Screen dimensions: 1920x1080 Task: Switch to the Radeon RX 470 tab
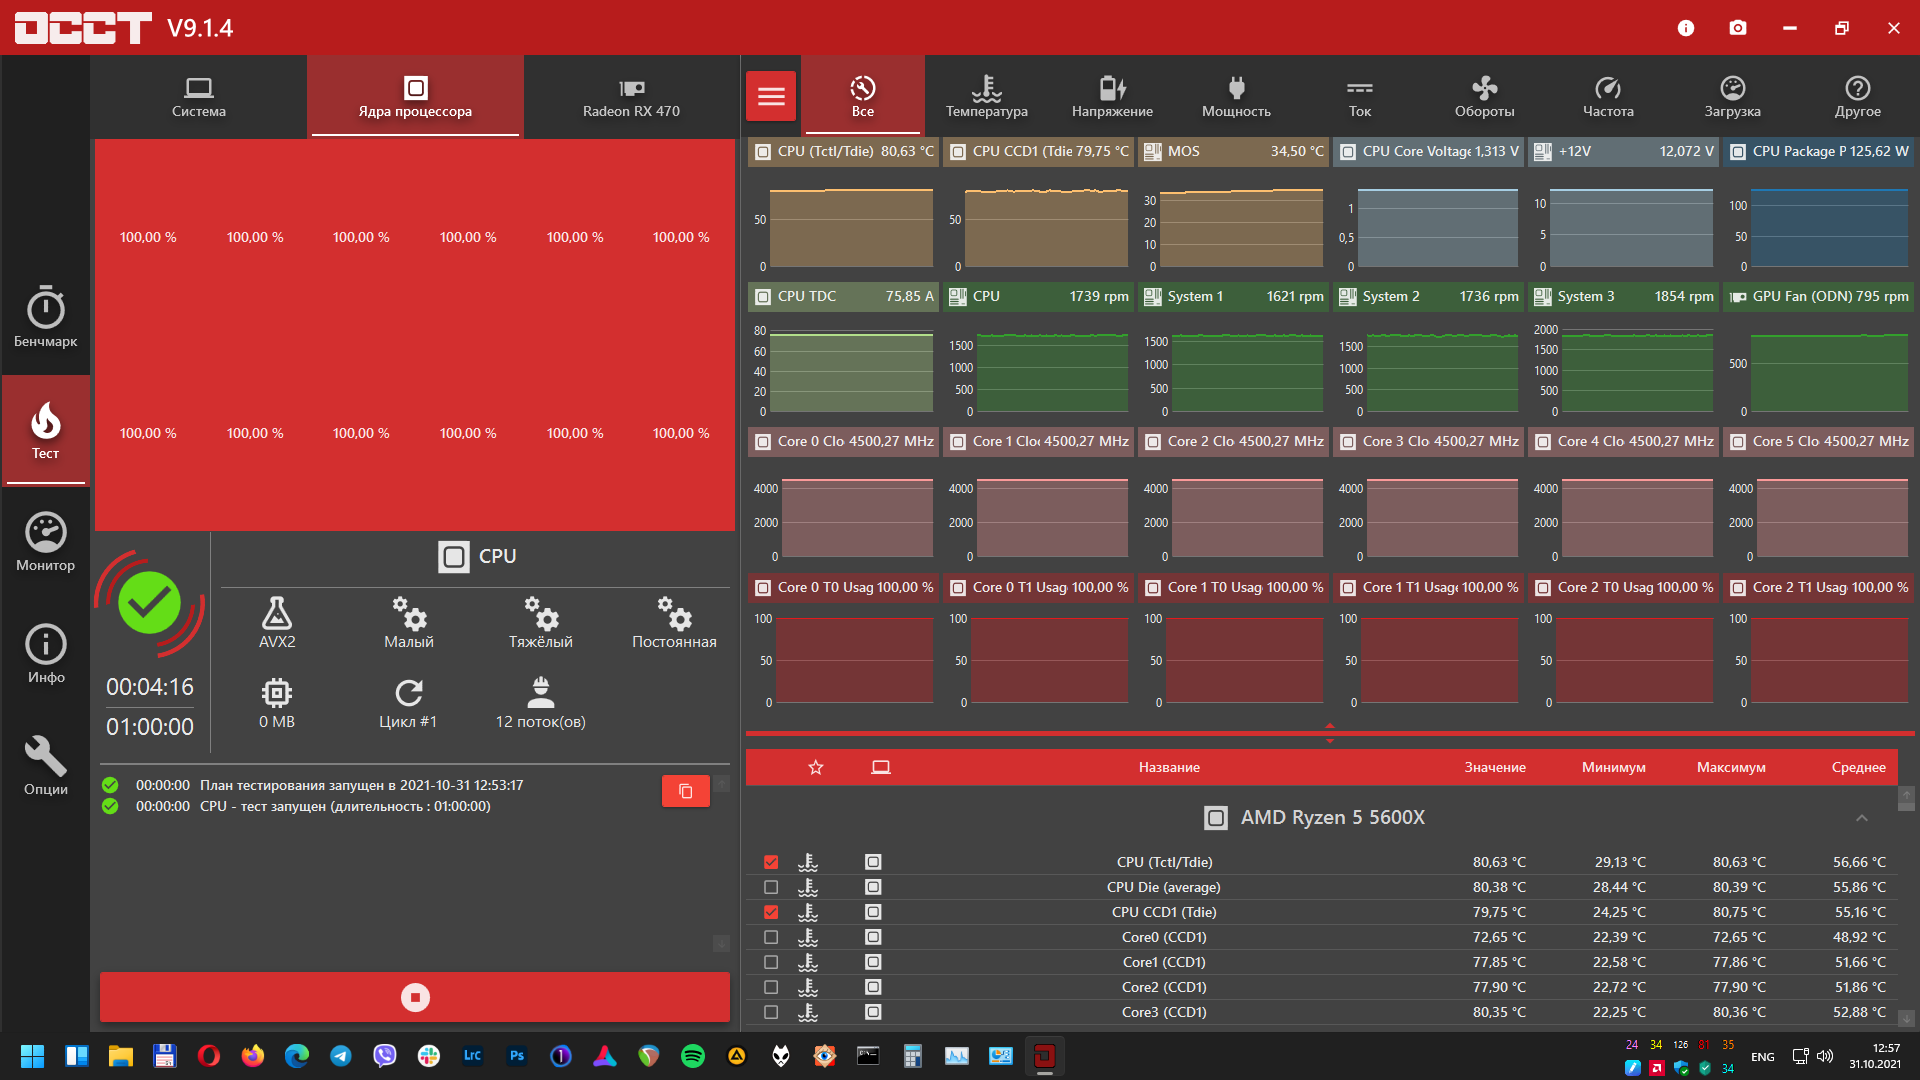(631, 97)
